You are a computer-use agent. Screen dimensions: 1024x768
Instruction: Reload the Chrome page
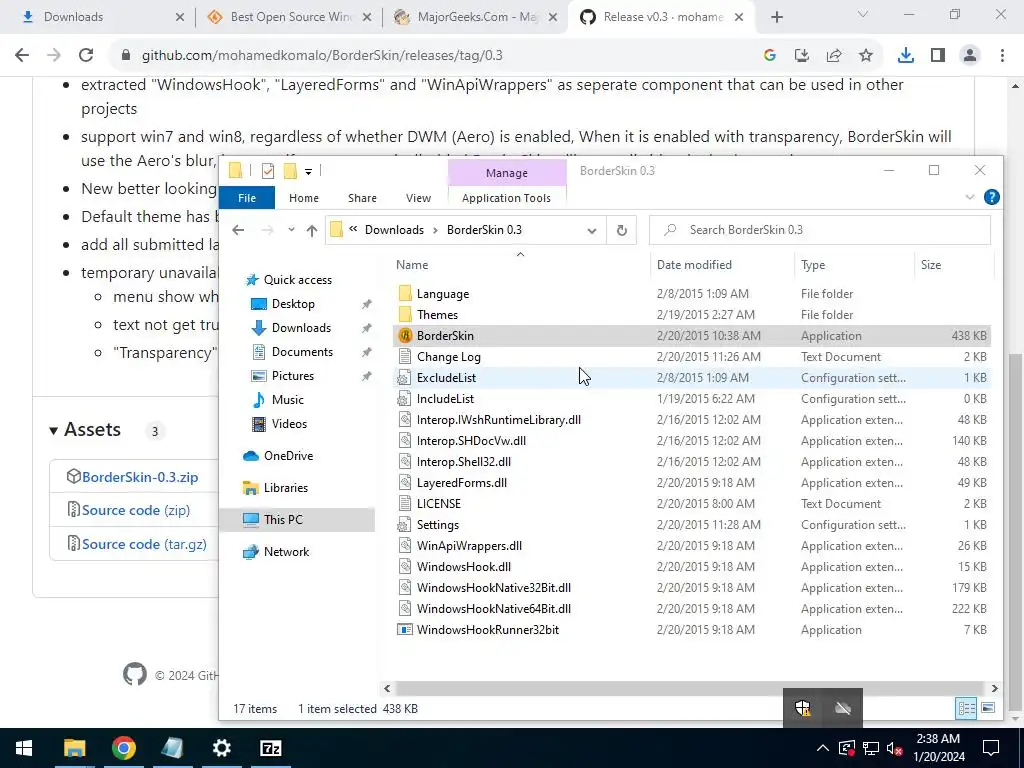click(x=86, y=56)
